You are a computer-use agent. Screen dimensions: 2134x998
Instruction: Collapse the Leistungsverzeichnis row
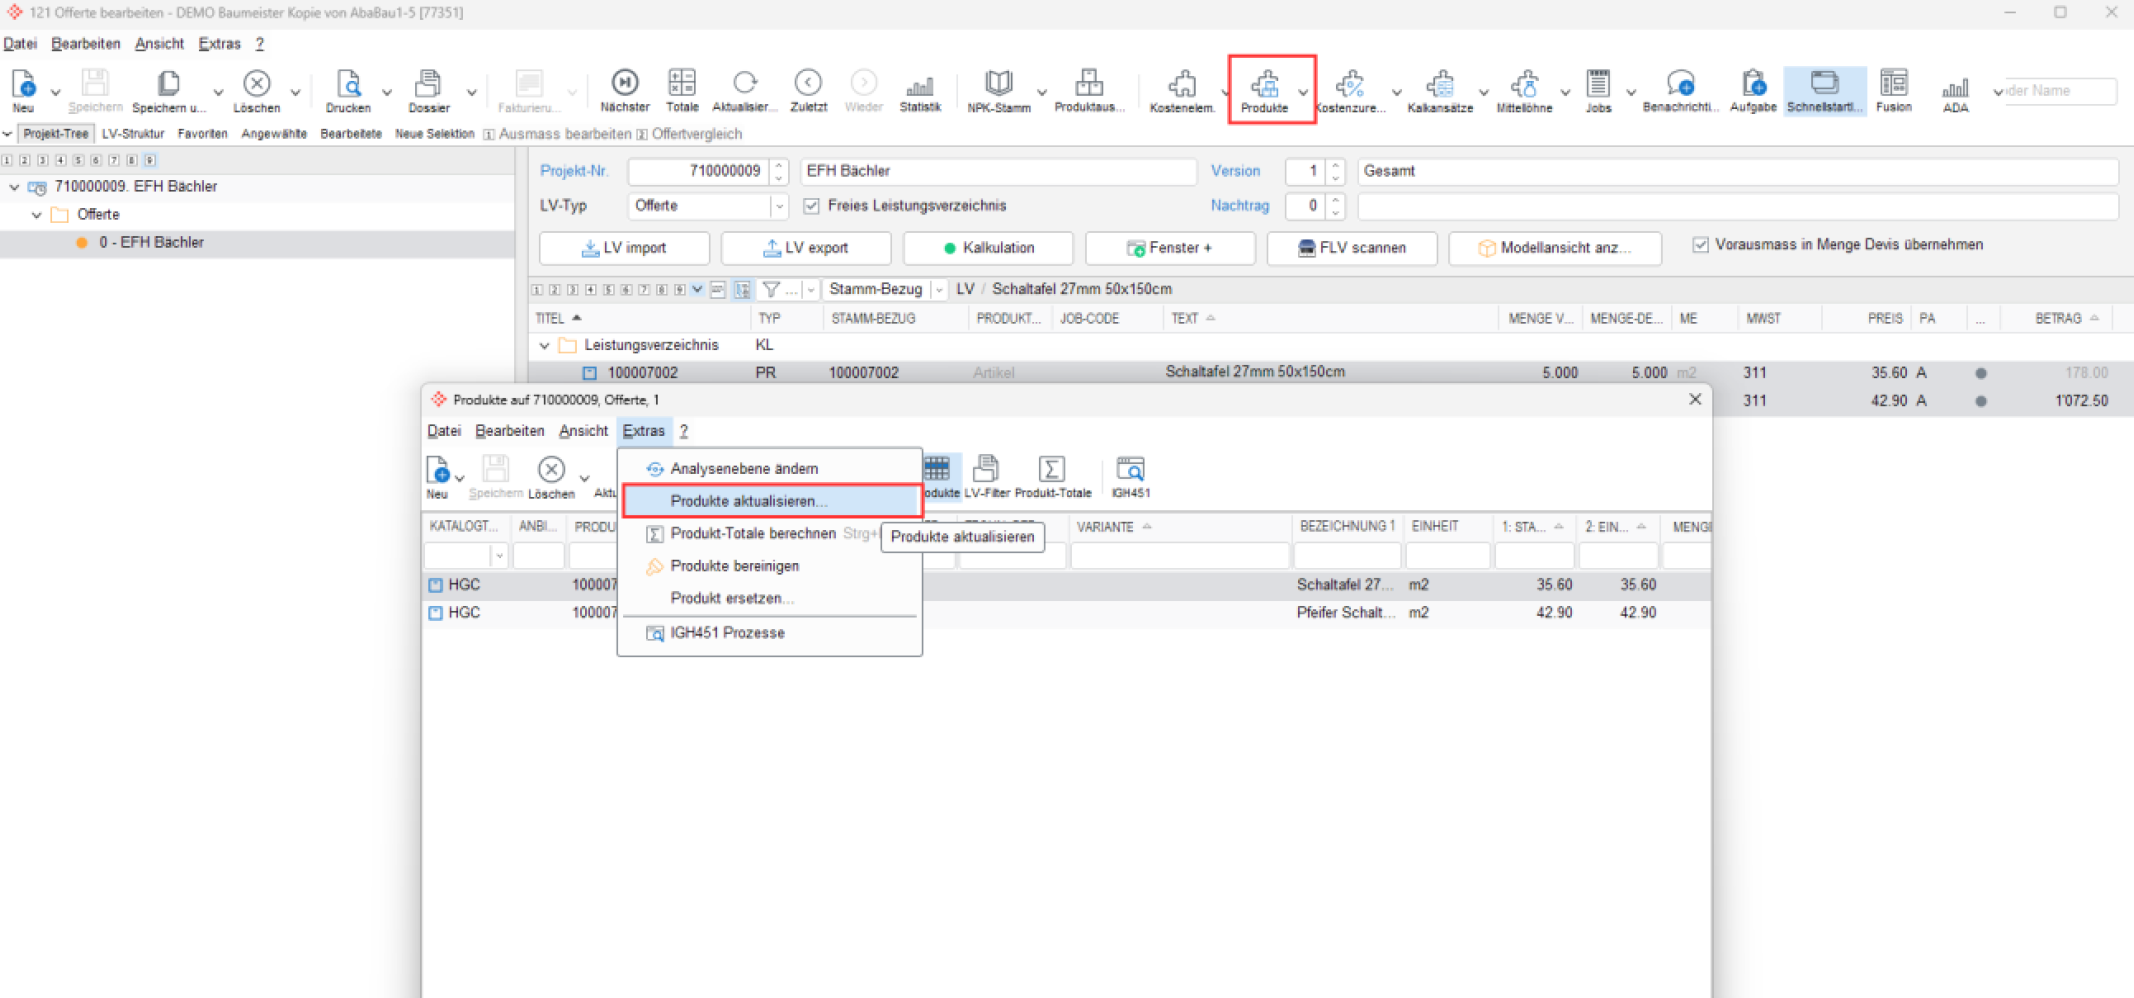click(544, 345)
